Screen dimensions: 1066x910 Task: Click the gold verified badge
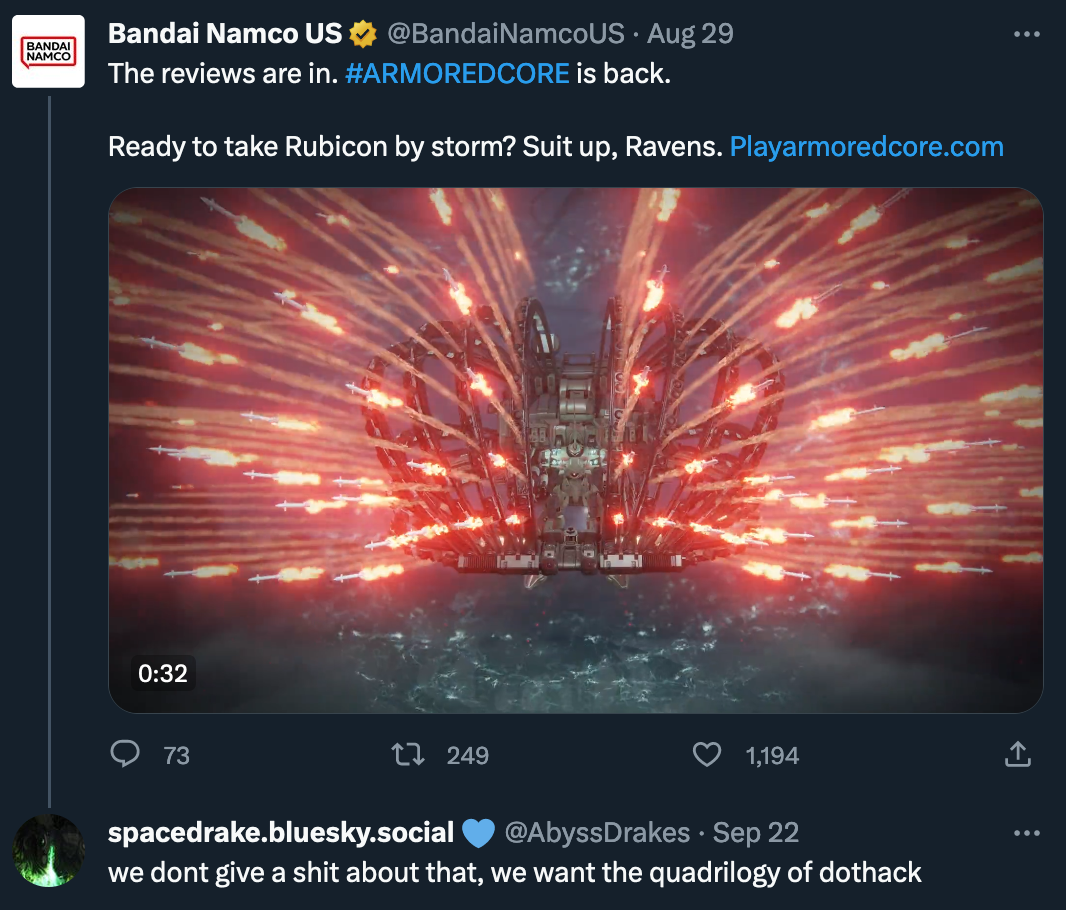click(363, 34)
